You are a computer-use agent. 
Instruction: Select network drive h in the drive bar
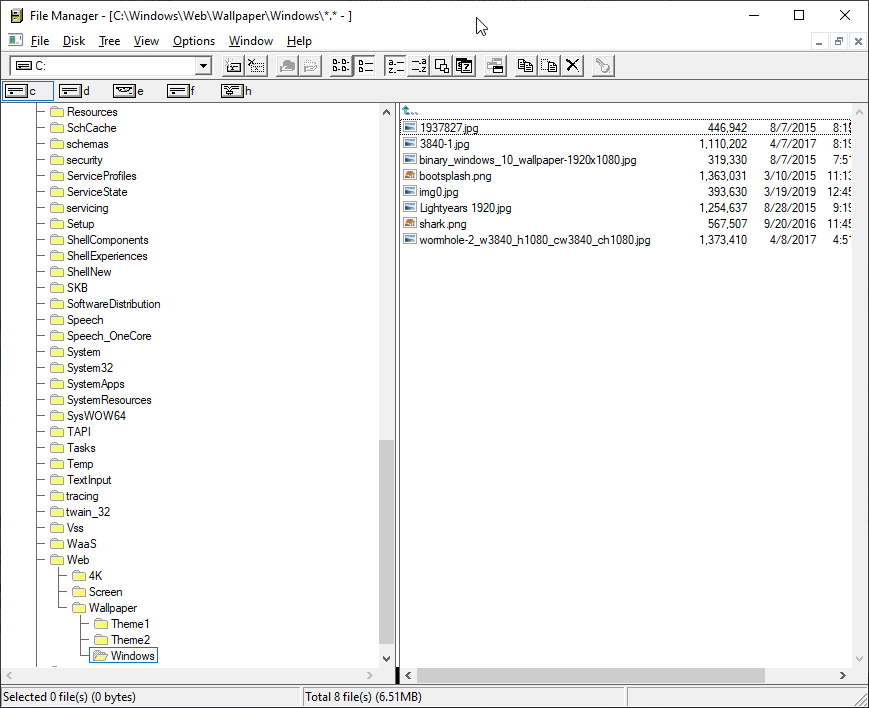coord(236,91)
